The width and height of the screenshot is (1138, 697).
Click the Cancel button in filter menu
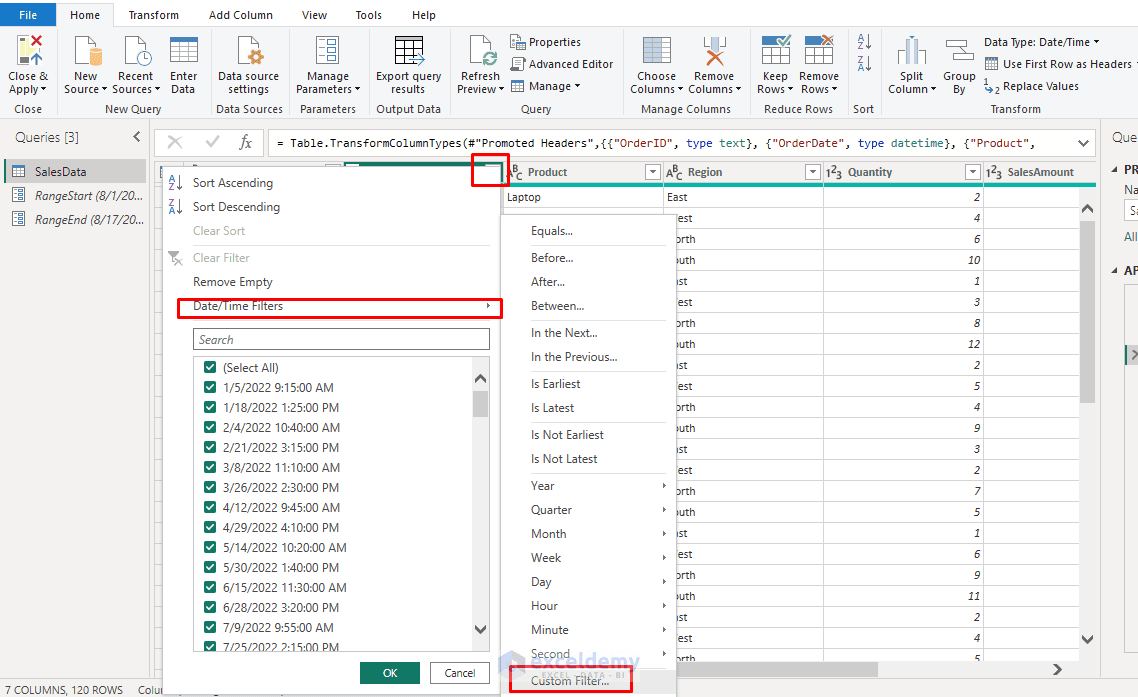460,673
